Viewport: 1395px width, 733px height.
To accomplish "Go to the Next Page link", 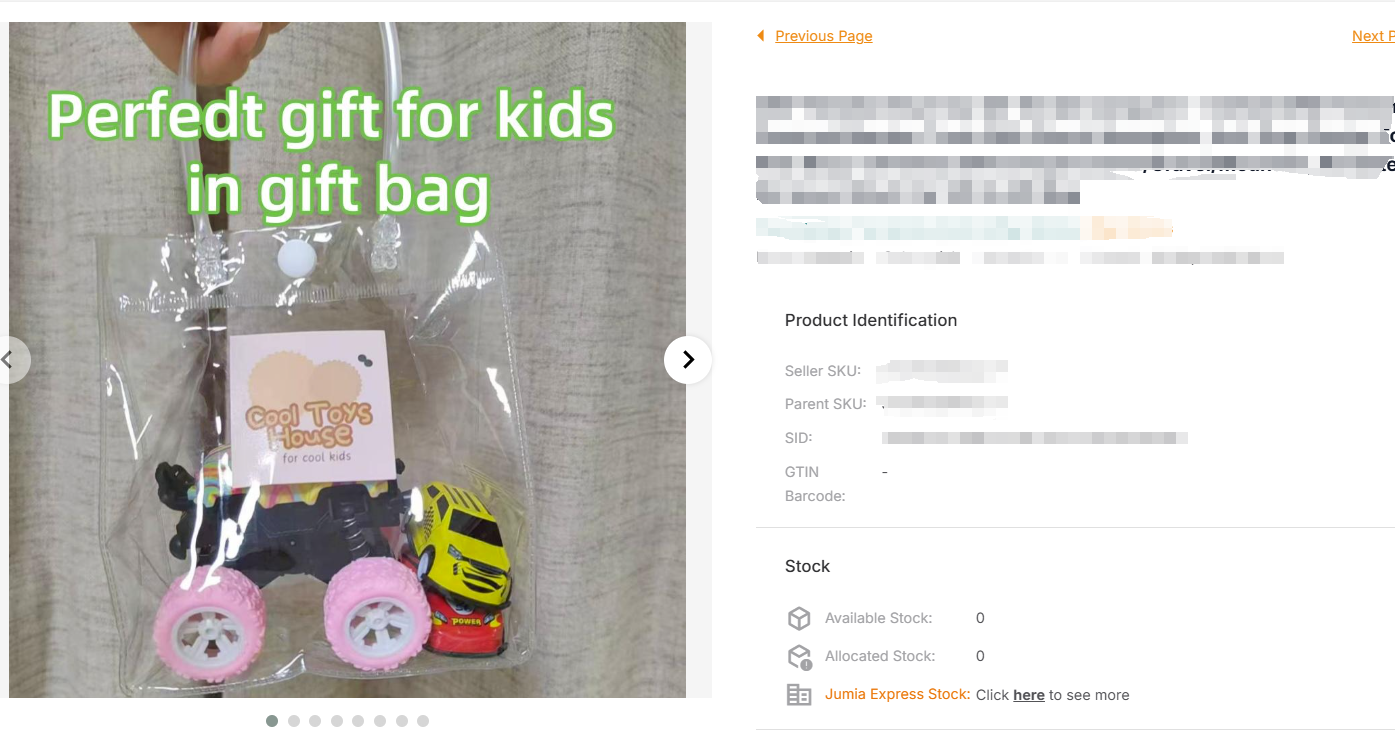I will [1373, 36].
